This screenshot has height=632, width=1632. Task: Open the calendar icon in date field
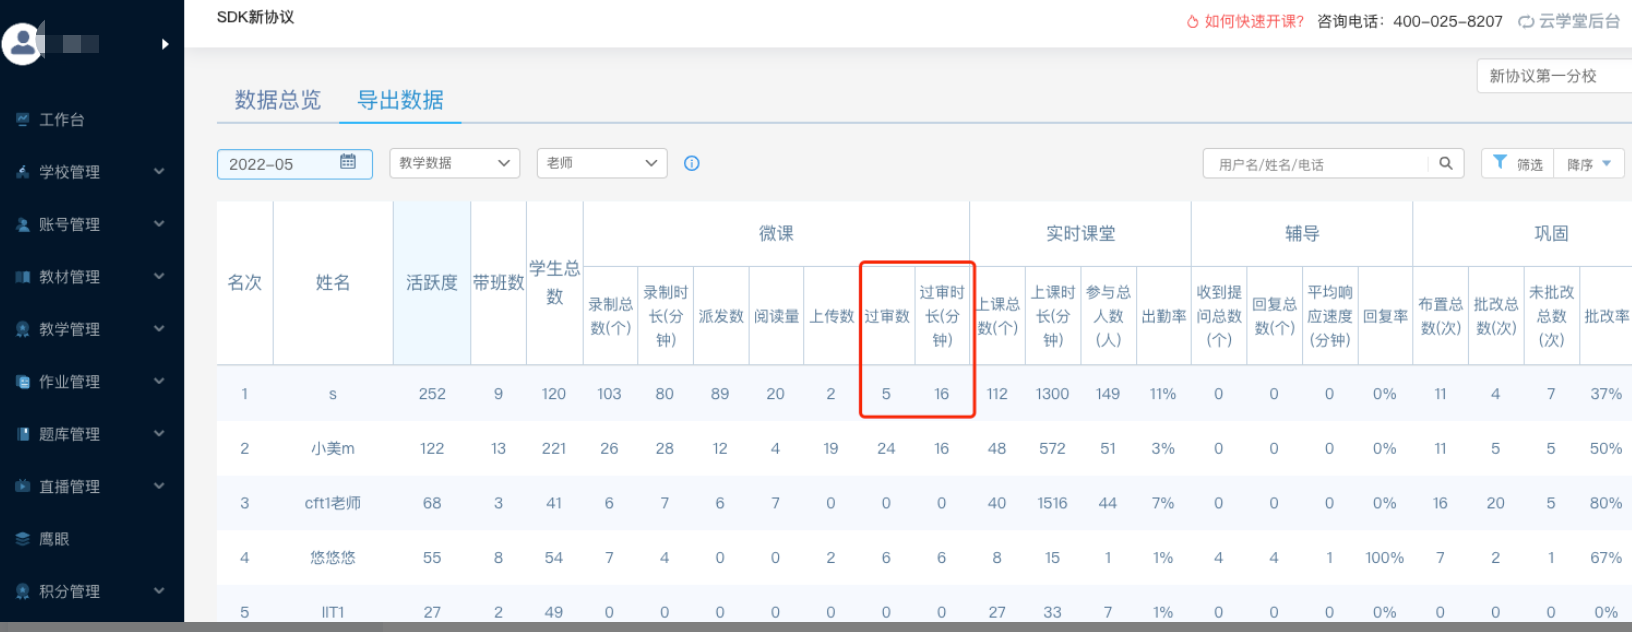coord(348,162)
